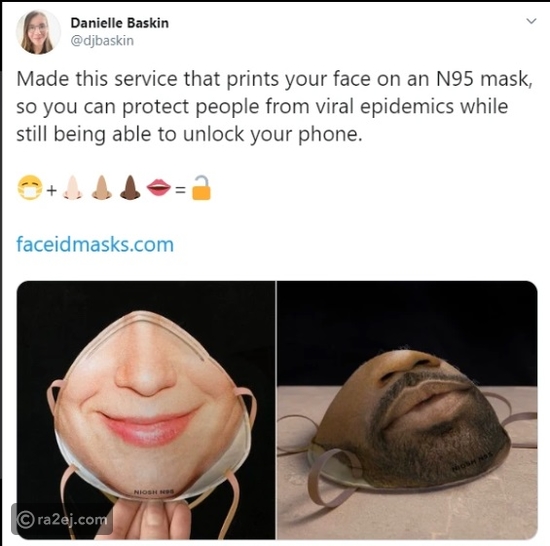Click the NIOSH N95 label on left mask
Viewport: 550px width, 546px height.
tap(154, 492)
